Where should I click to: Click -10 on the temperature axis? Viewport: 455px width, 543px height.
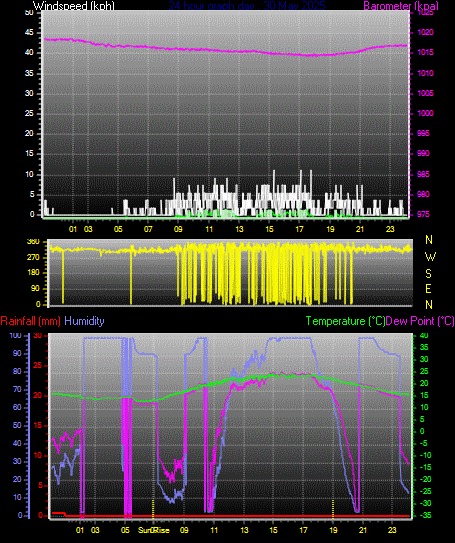426,455
